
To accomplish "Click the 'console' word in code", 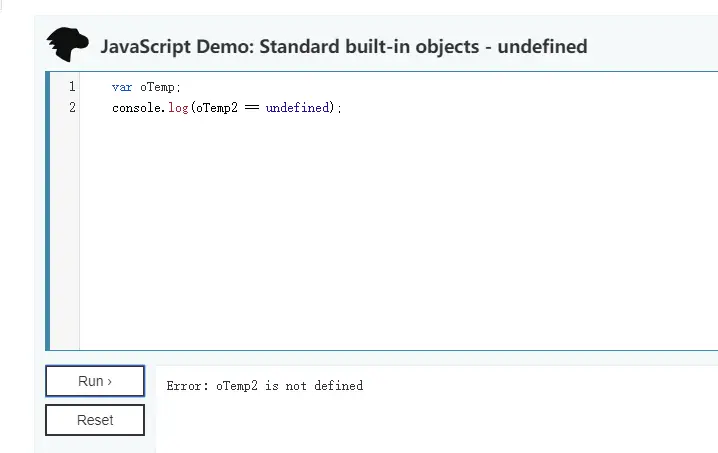I will click(x=136, y=107).
